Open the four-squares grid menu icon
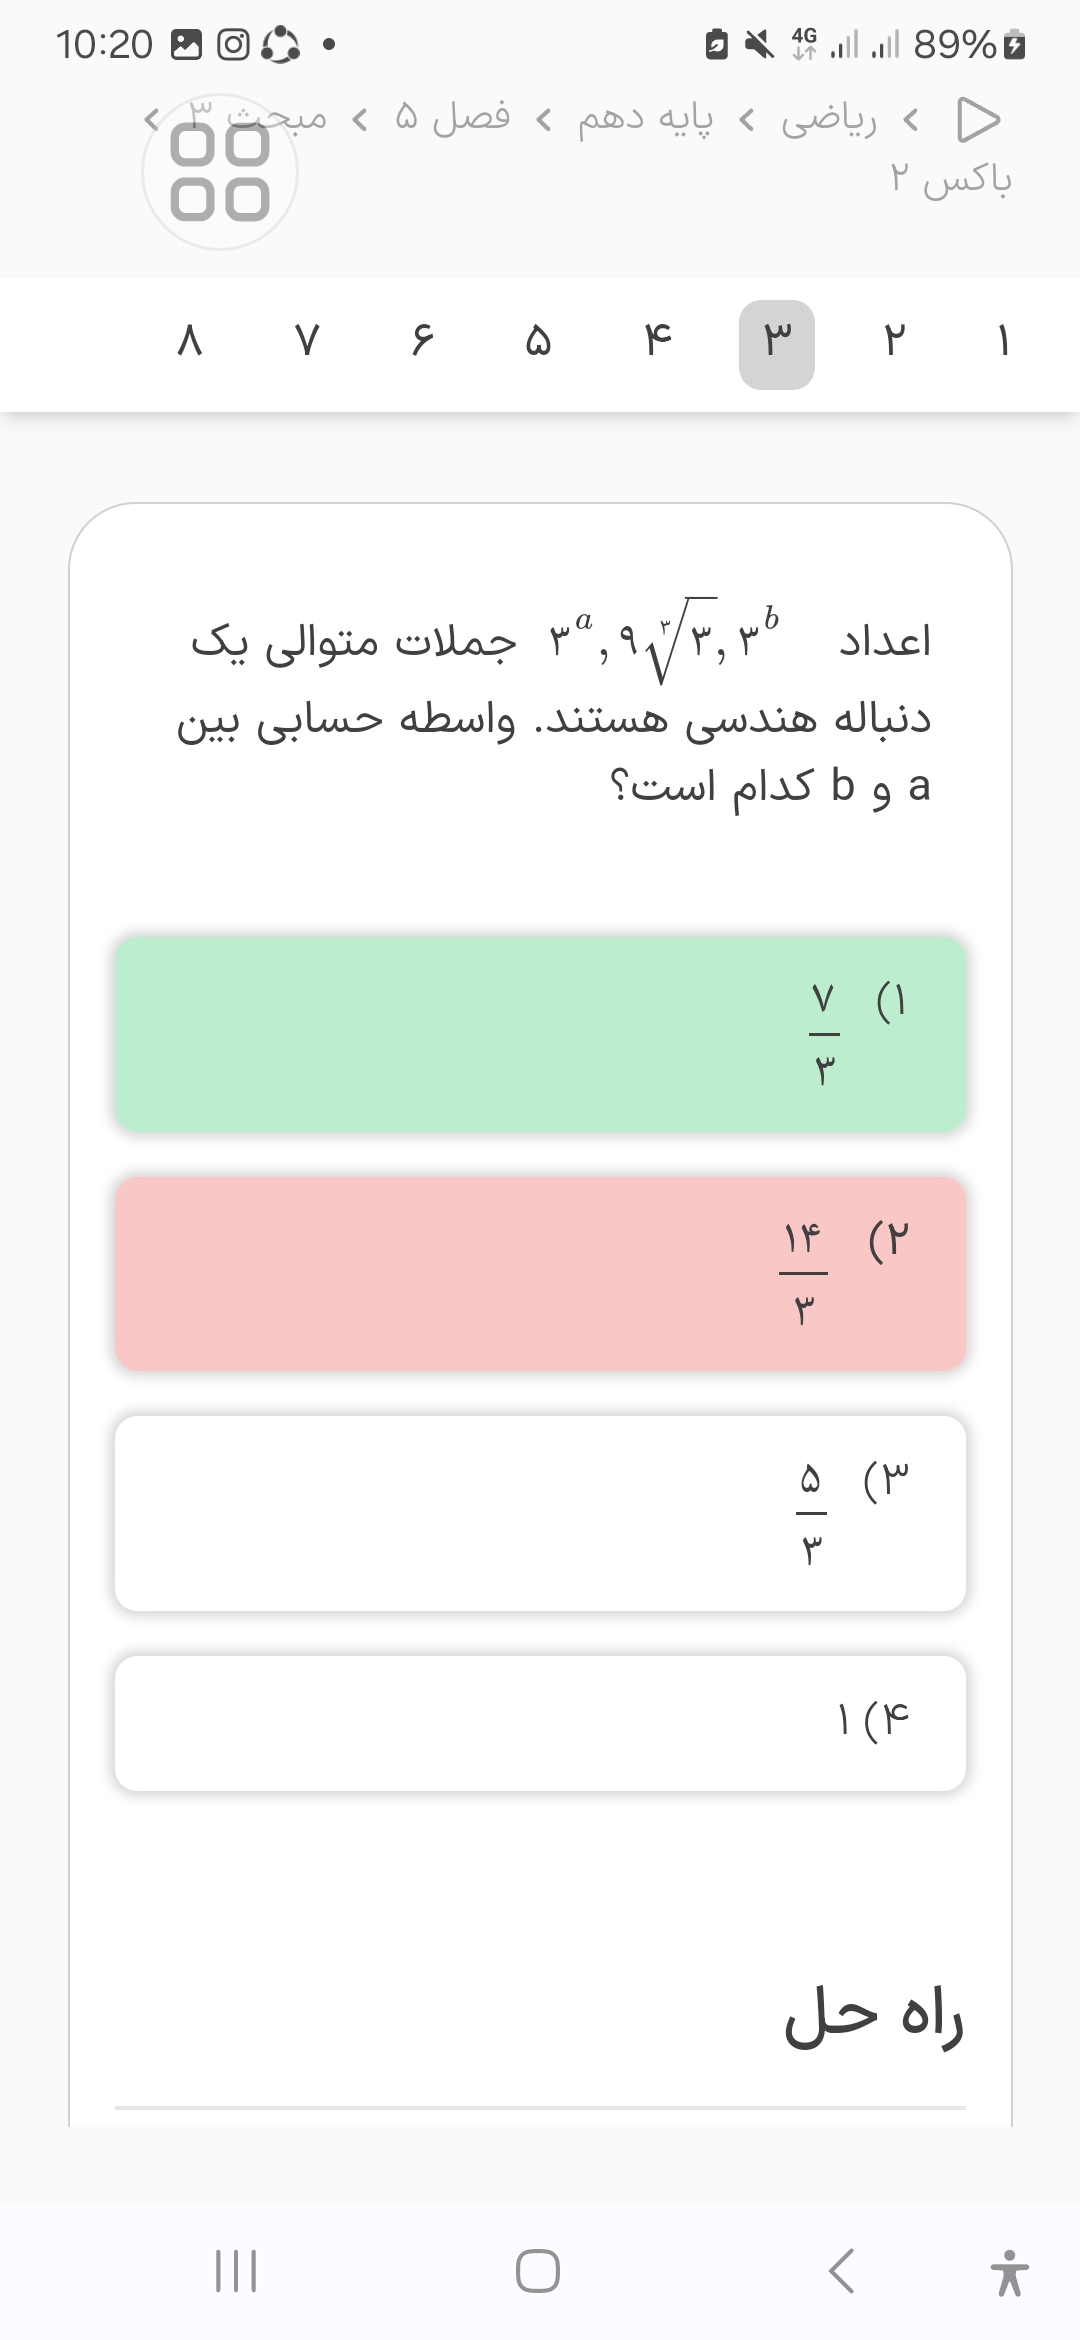The image size is (1080, 2340). point(220,172)
